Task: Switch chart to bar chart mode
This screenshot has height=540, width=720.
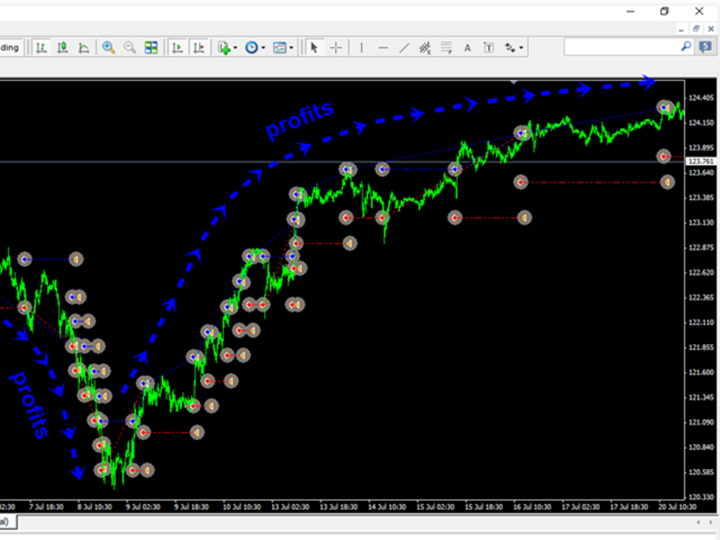Action: pos(41,47)
